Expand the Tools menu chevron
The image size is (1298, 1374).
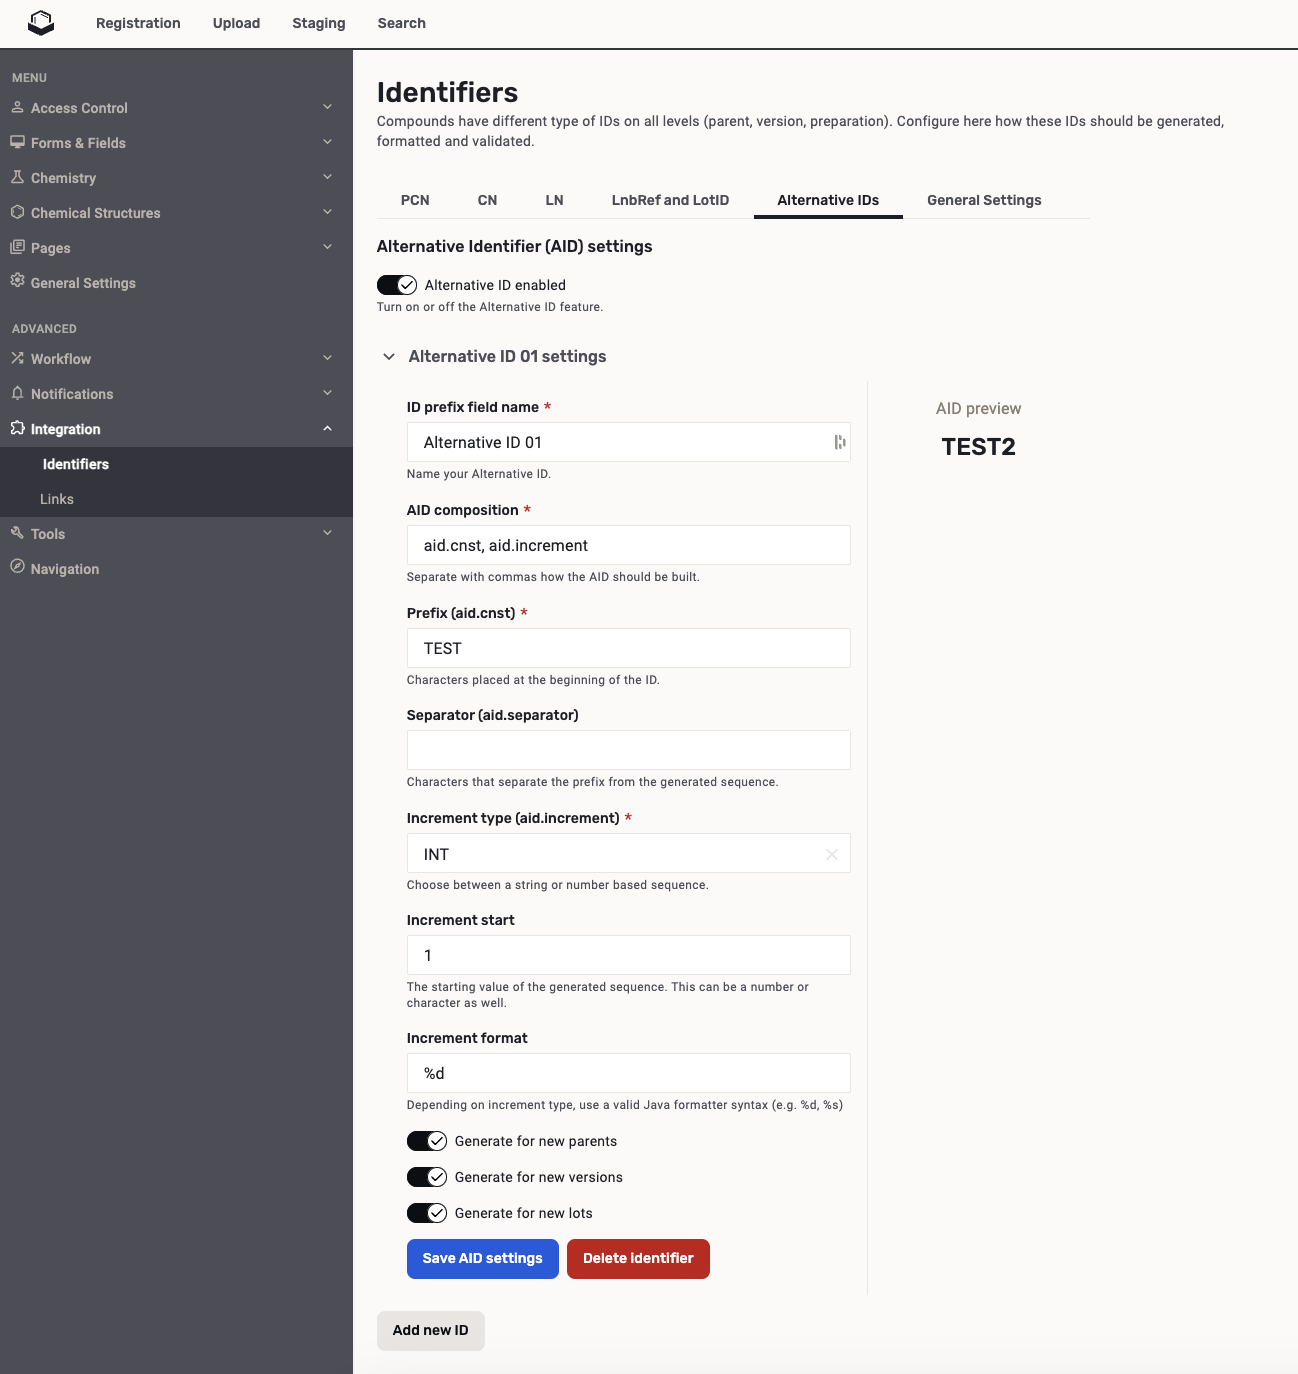coord(327,533)
